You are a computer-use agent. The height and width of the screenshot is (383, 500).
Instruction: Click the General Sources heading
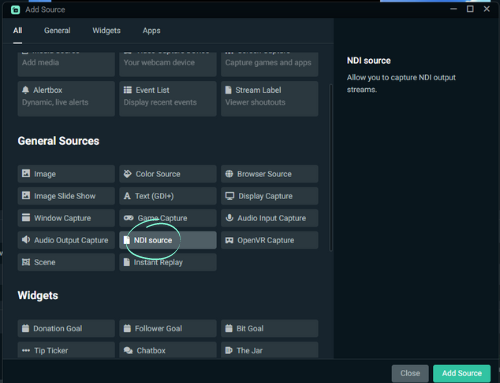point(58,141)
